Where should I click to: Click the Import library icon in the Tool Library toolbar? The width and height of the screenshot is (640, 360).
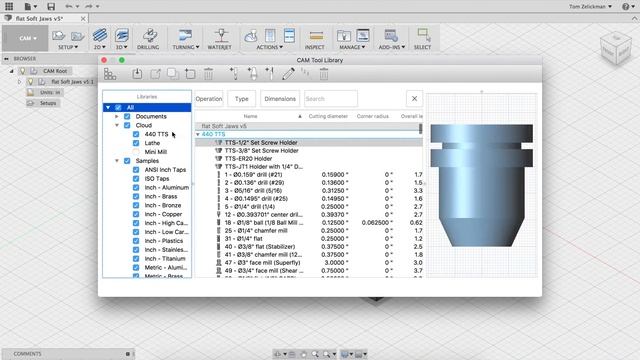[137, 74]
